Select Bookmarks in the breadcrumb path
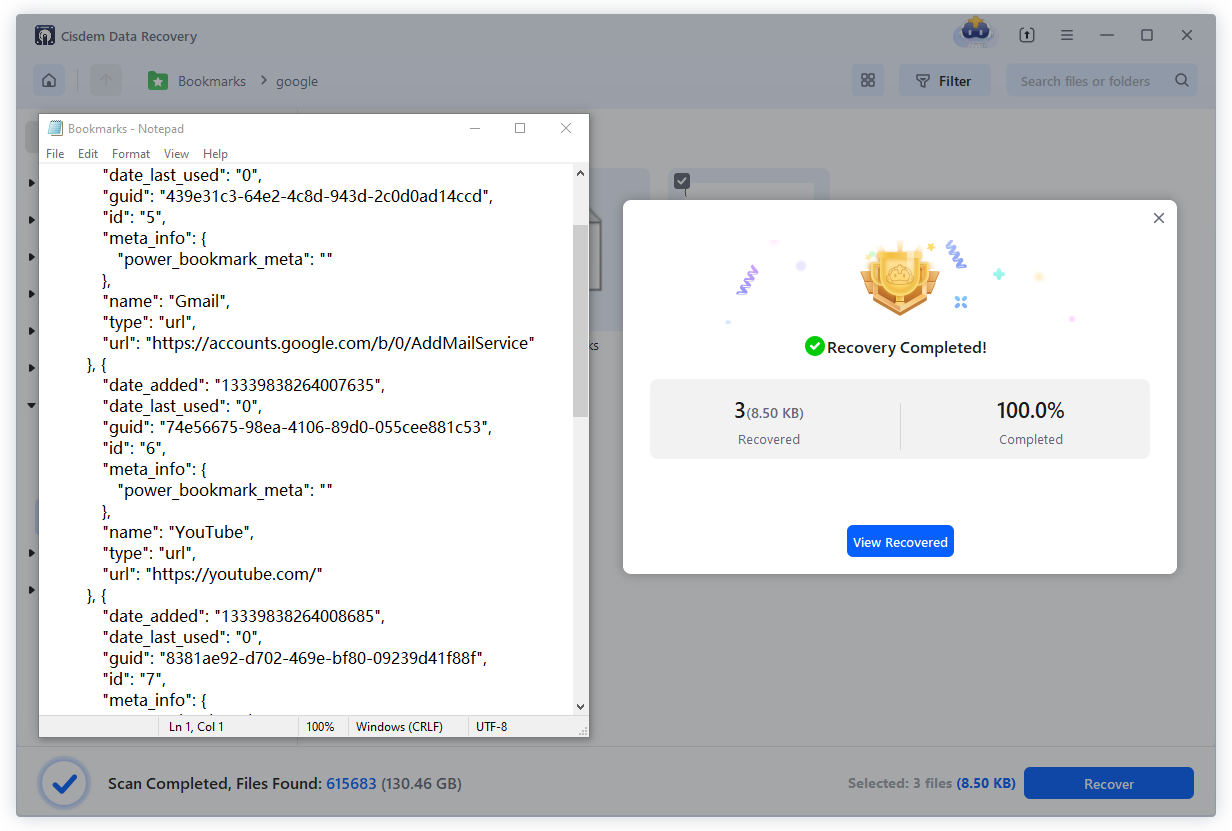Screen dimensions: 1232x831 click(211, 81)
